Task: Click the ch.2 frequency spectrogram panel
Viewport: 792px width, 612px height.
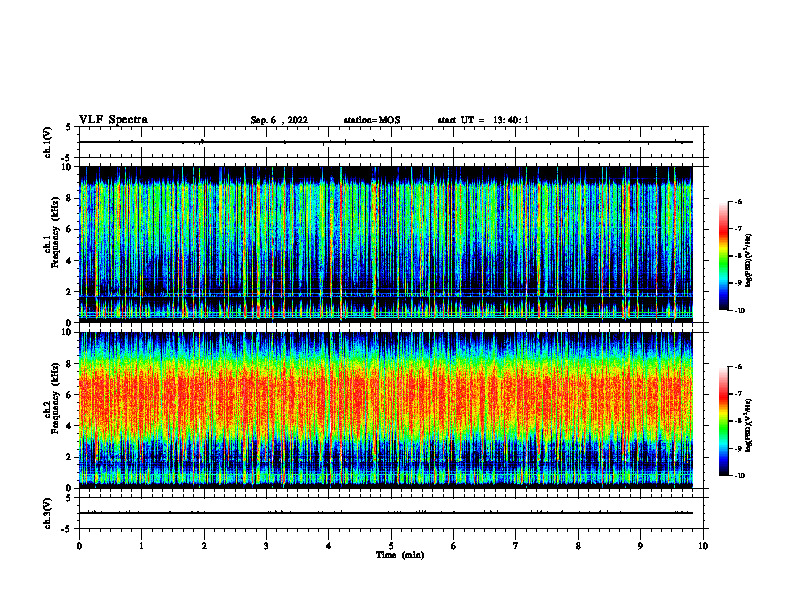Action: [x=386, y=410]
